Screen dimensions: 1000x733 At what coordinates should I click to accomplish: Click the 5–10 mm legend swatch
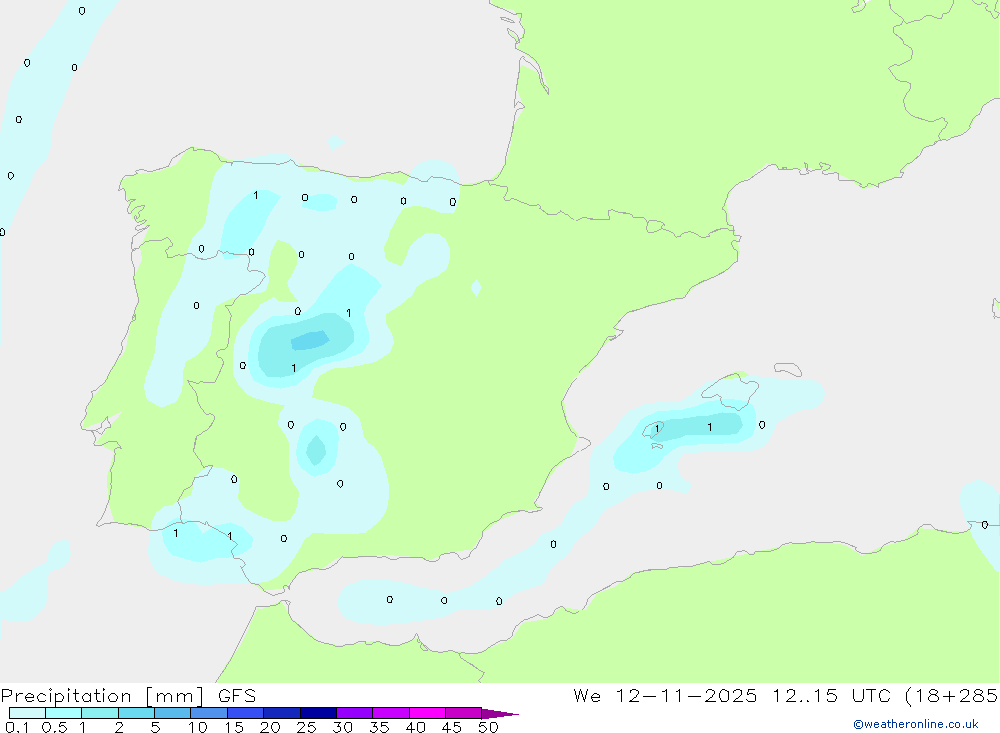pyautogui.click(x=172, y=713)
